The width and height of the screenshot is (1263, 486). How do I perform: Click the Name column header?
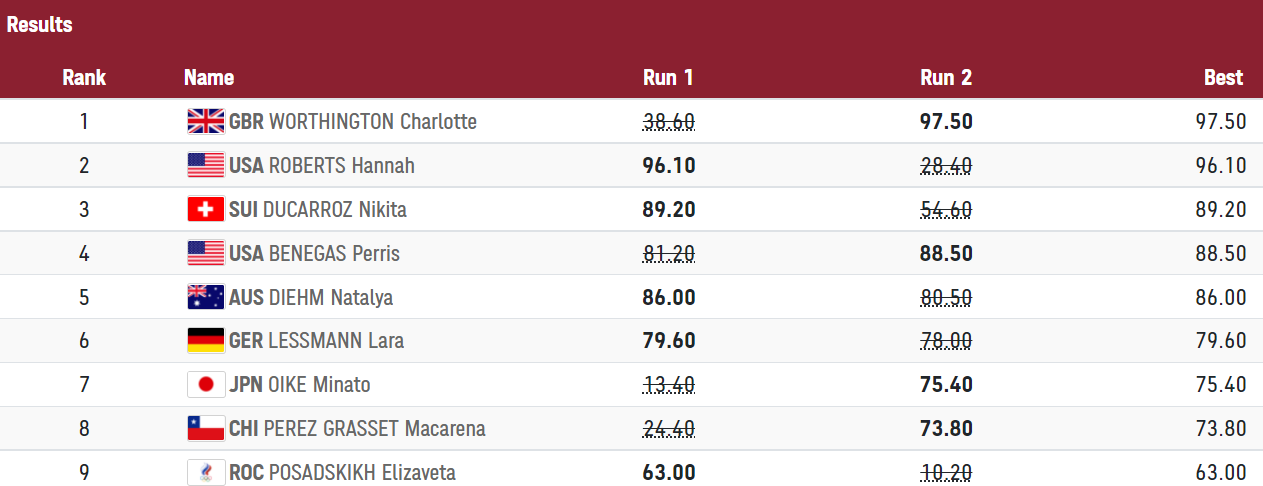209,78
